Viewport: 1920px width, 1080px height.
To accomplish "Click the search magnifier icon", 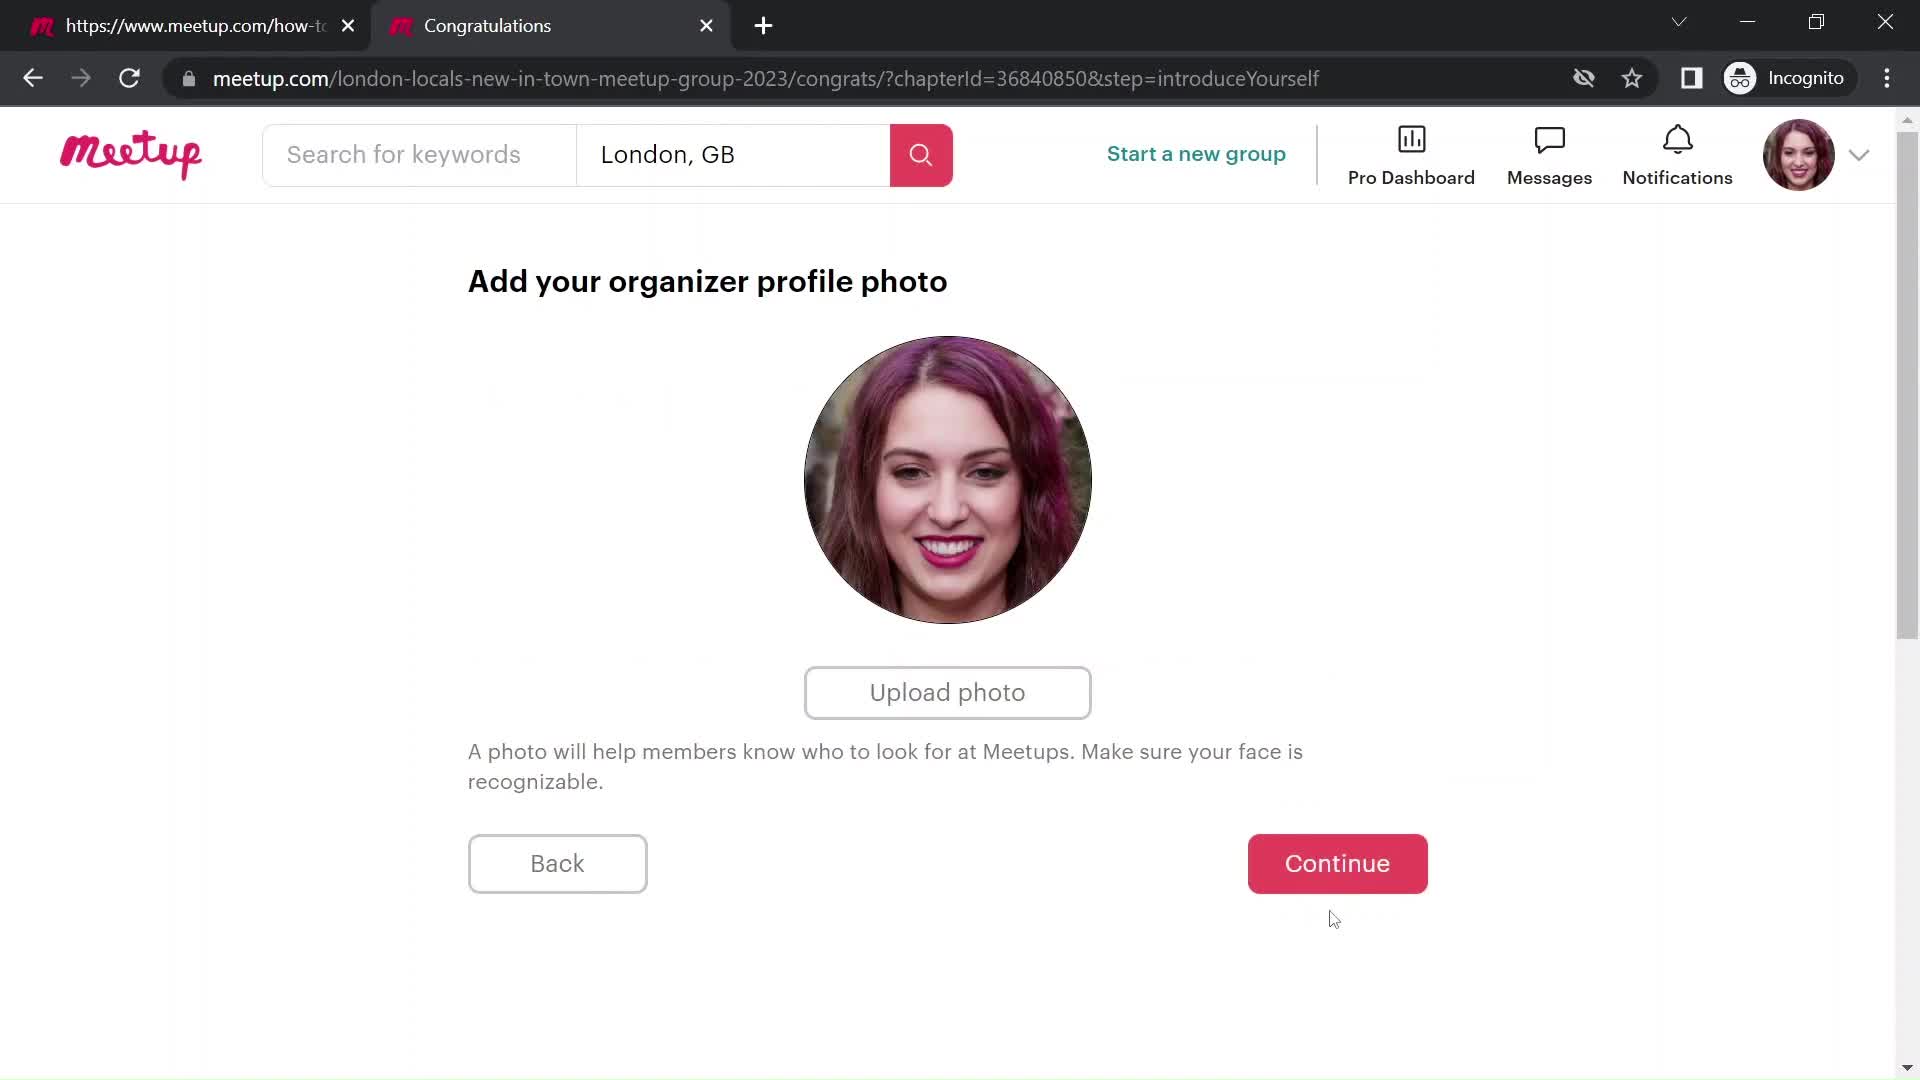I will coord(920,154).
